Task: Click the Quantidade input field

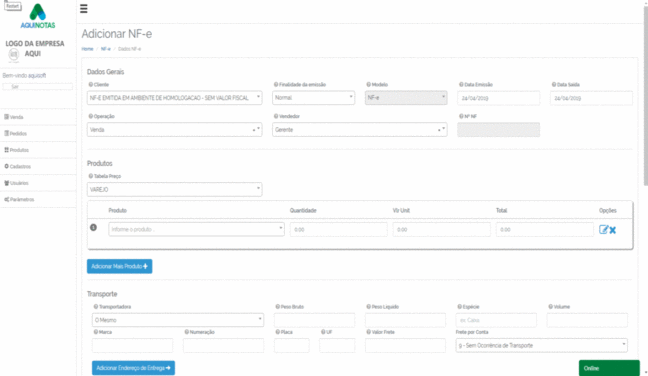Action: click(338, 229)
